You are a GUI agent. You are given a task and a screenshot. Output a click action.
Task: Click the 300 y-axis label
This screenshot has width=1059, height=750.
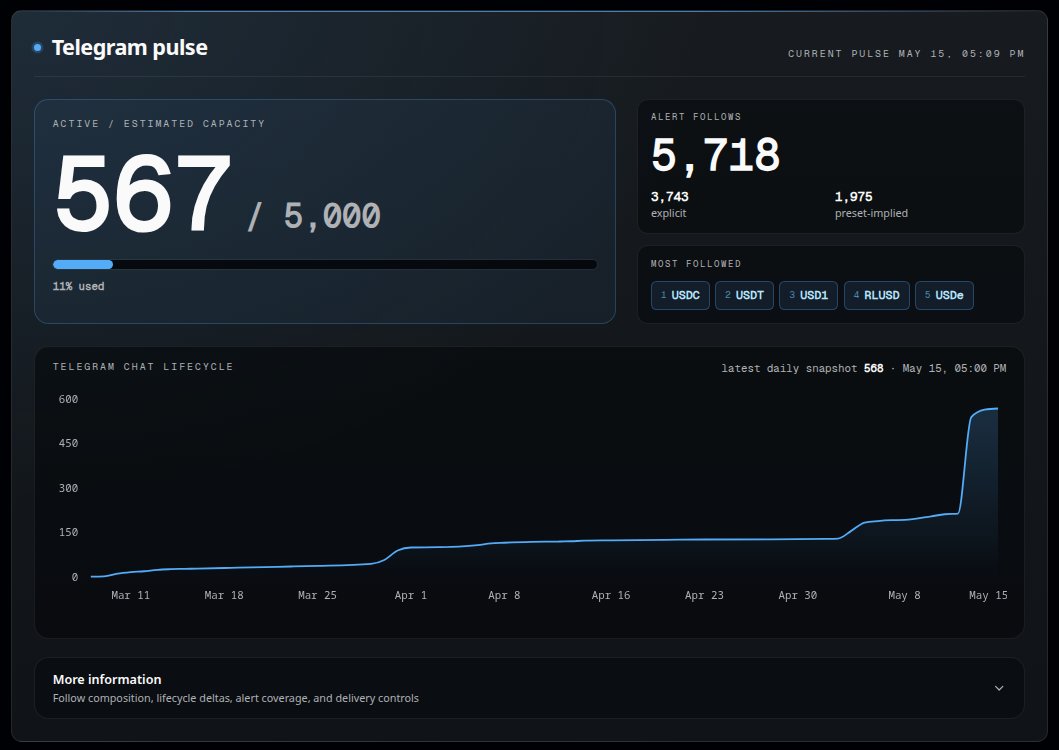click(x=68, y=488)
